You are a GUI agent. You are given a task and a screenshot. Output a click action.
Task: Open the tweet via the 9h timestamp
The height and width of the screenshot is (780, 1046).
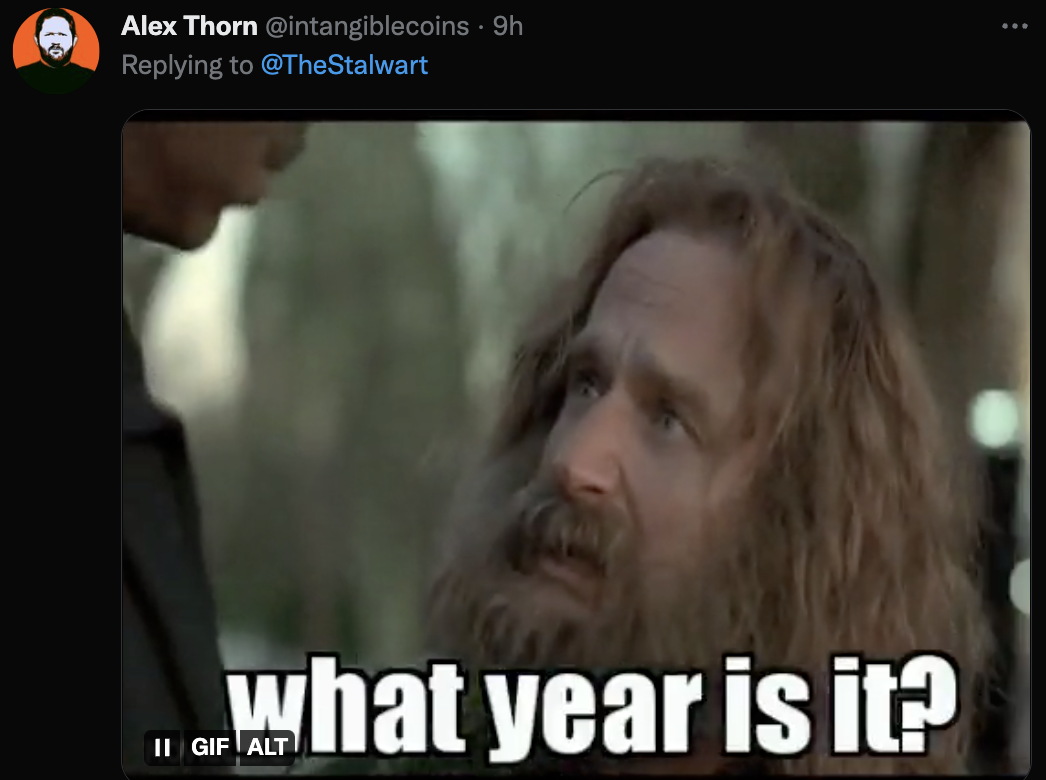(x=508, y=26)
